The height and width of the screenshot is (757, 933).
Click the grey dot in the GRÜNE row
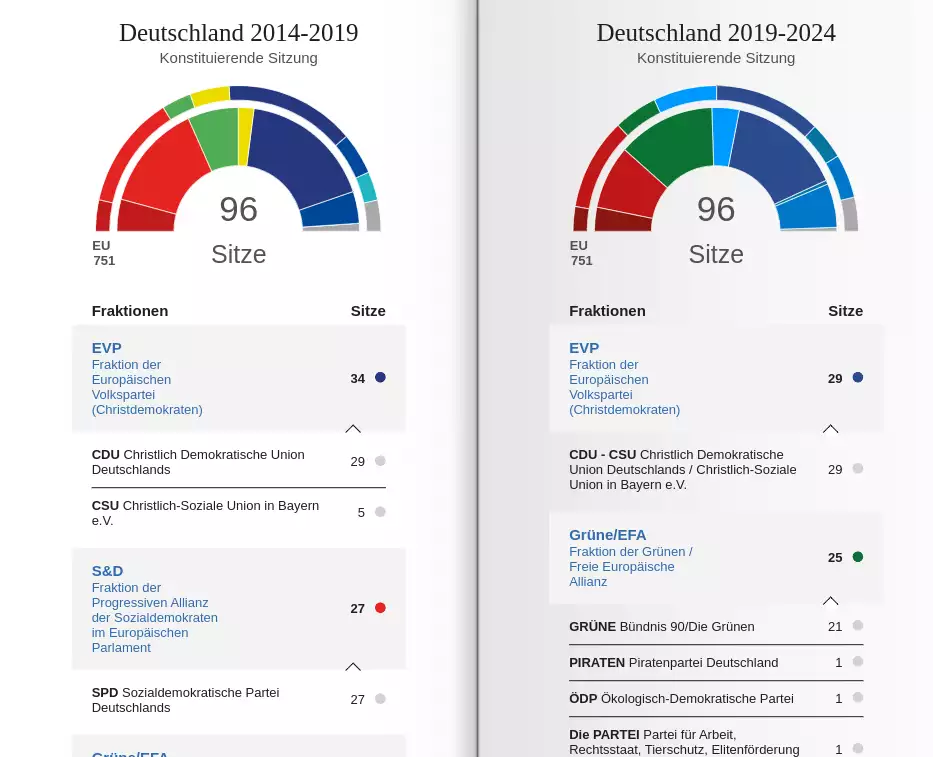click(857, 625)
